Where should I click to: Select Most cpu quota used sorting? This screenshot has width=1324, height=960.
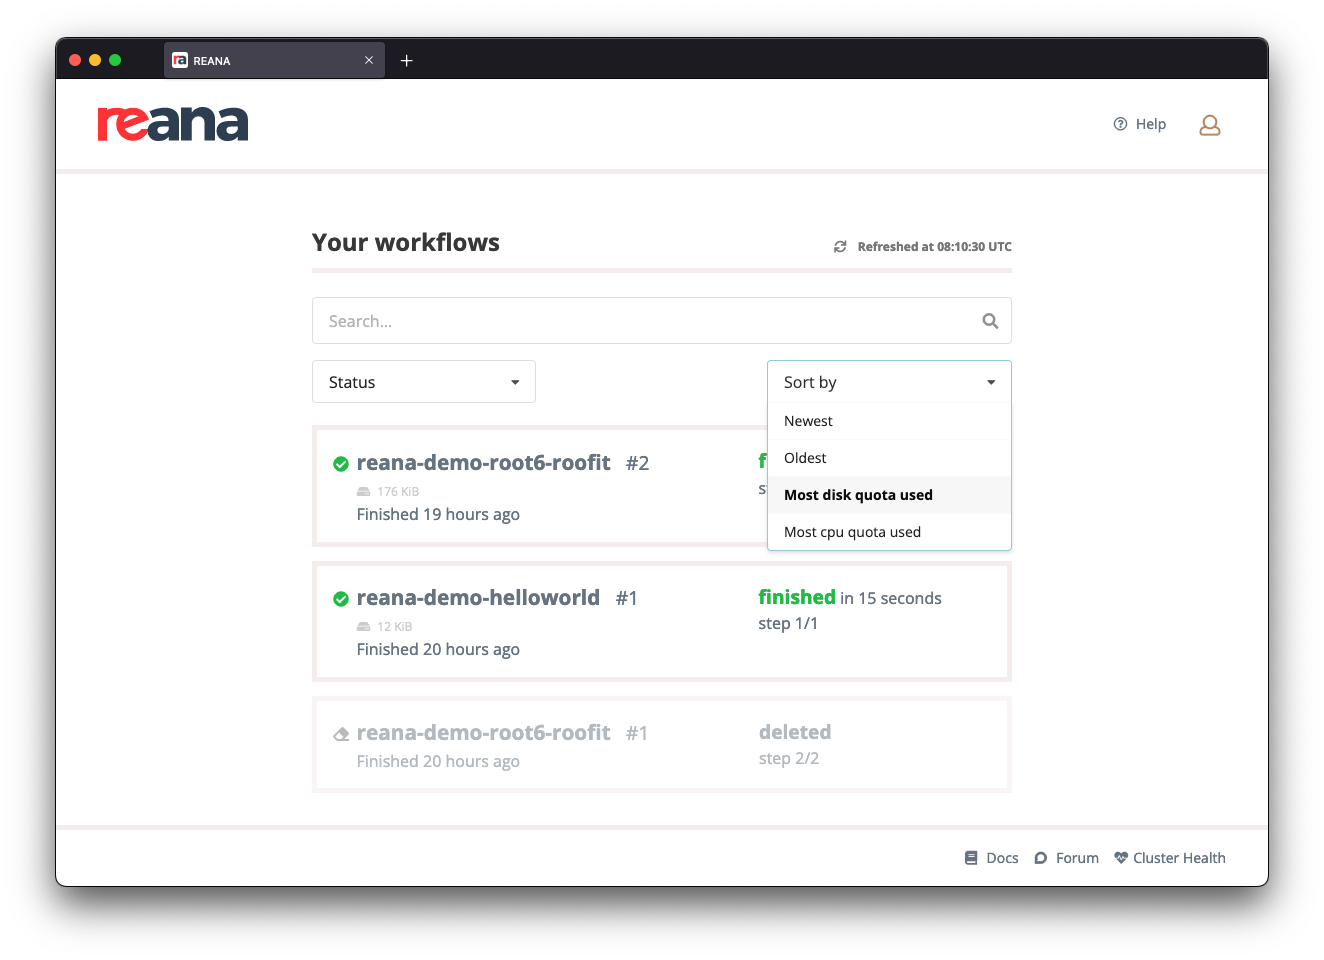(852, 531)
